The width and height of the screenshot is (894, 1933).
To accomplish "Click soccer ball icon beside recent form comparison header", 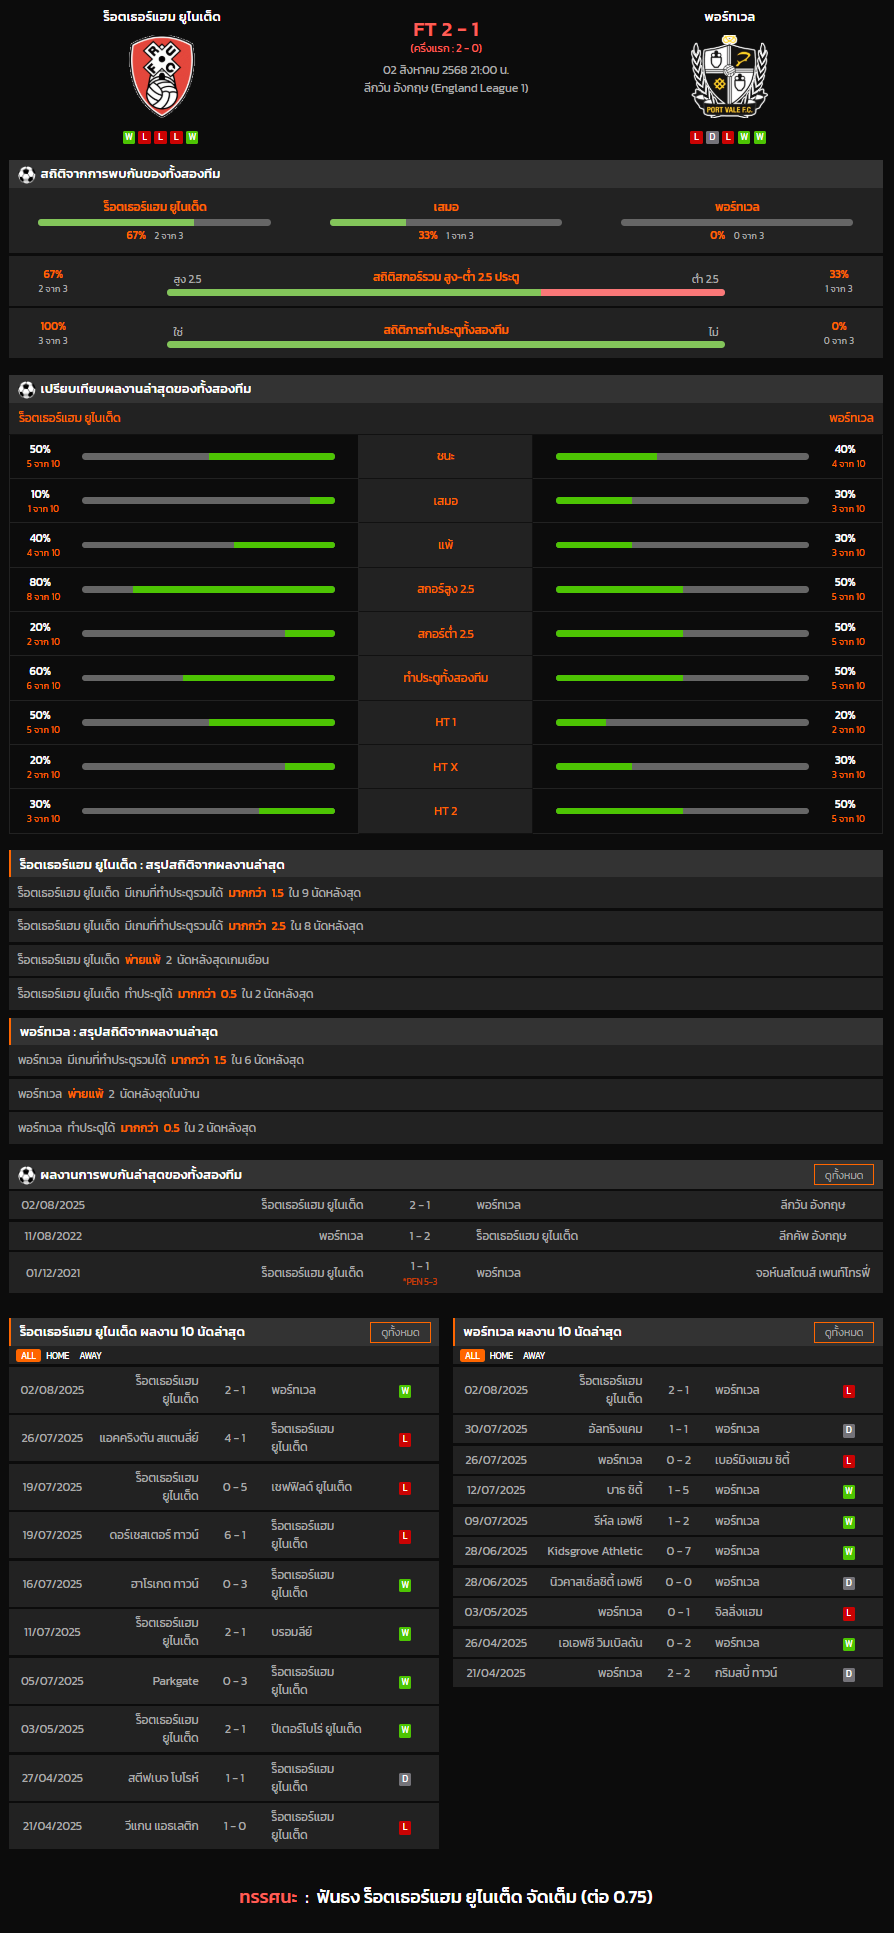I will click(27, 389).
